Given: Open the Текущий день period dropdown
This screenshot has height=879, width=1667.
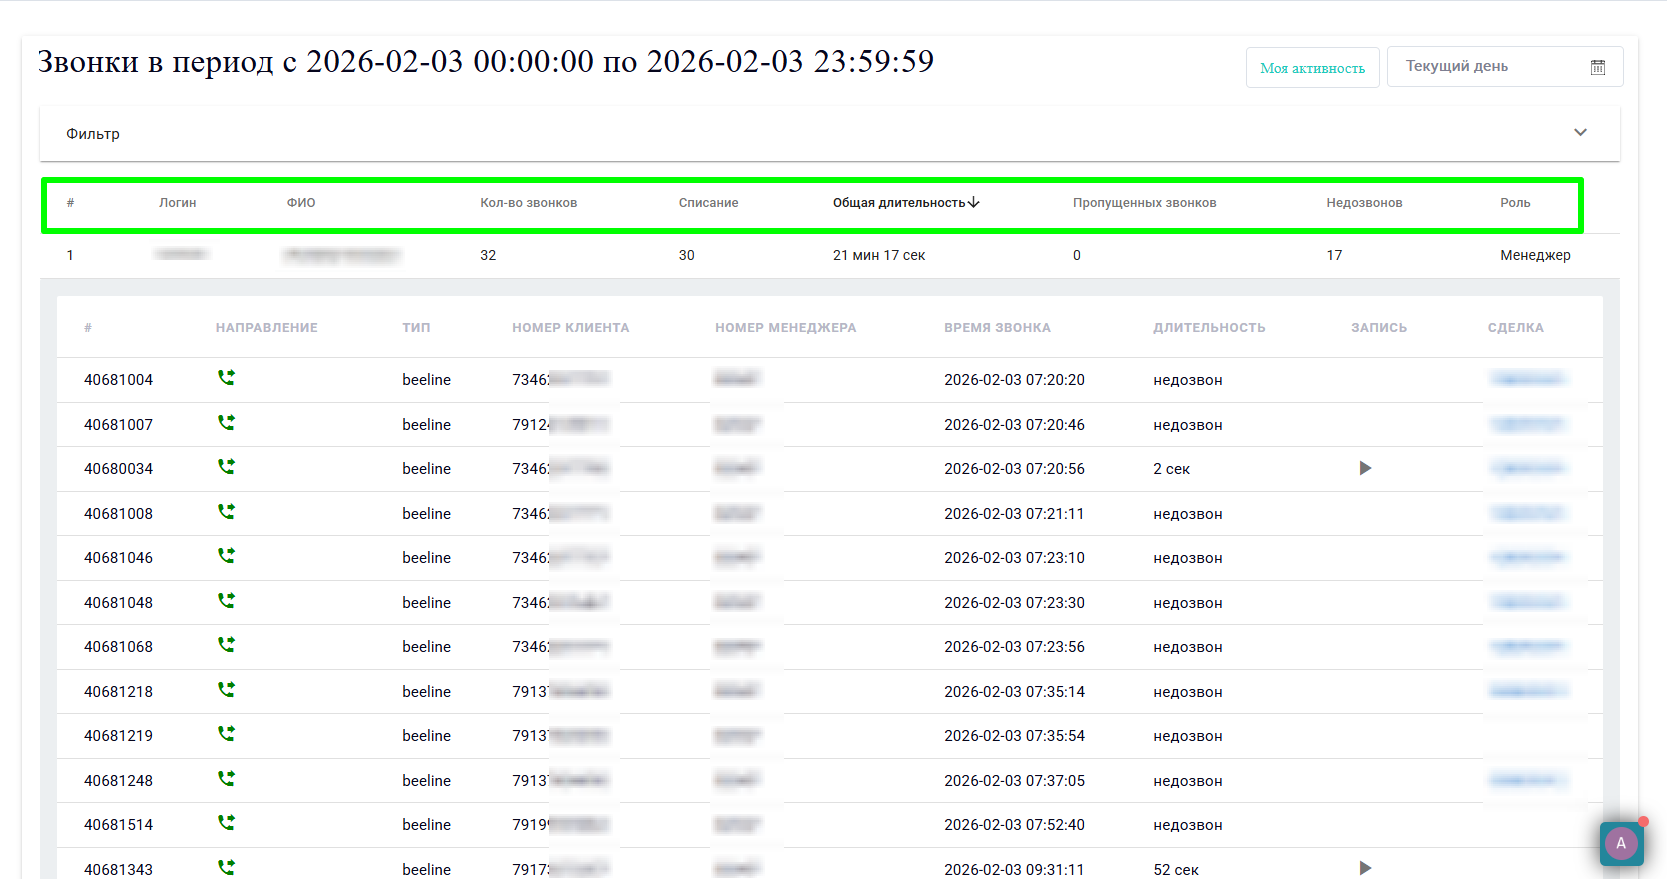Looking at the screenshot, I should click(x=1505, y=67).
